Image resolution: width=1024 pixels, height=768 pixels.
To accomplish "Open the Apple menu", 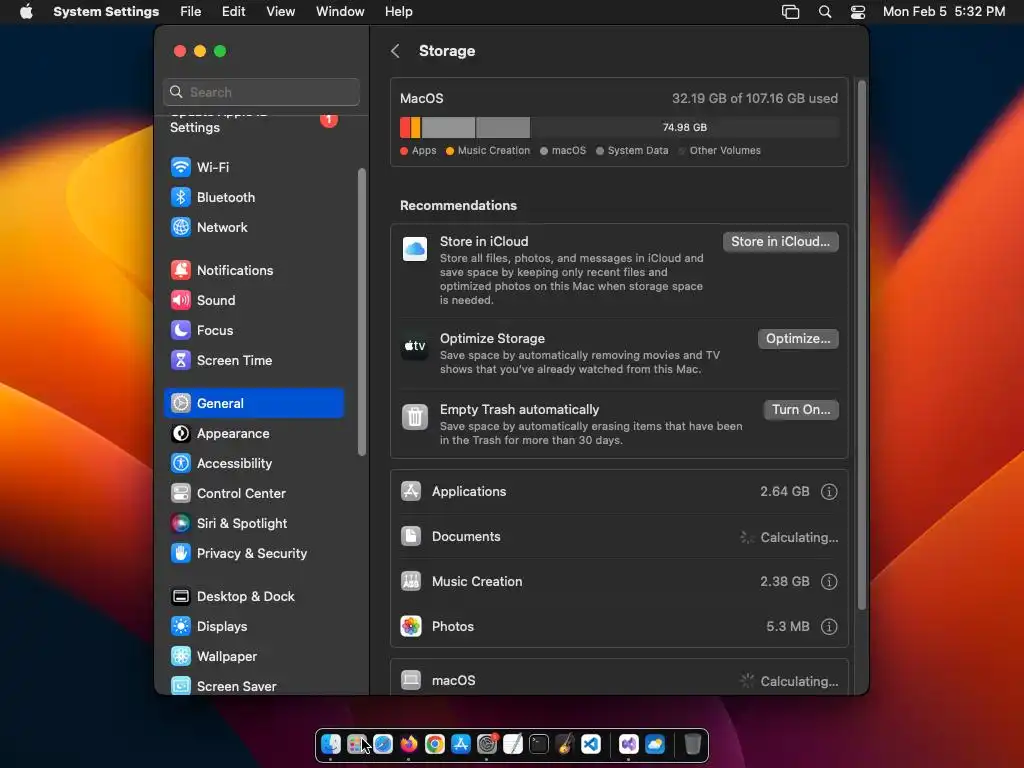I will (26, 12).
